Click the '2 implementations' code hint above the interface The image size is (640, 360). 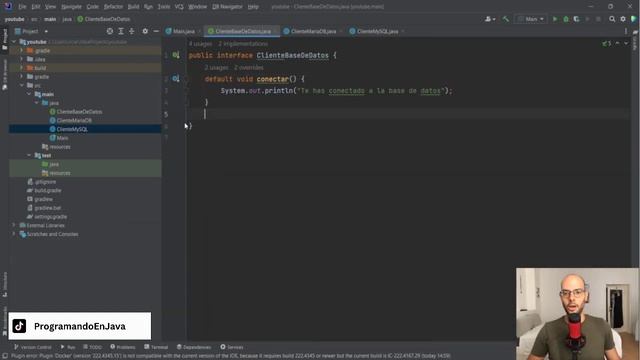[243, 44]
